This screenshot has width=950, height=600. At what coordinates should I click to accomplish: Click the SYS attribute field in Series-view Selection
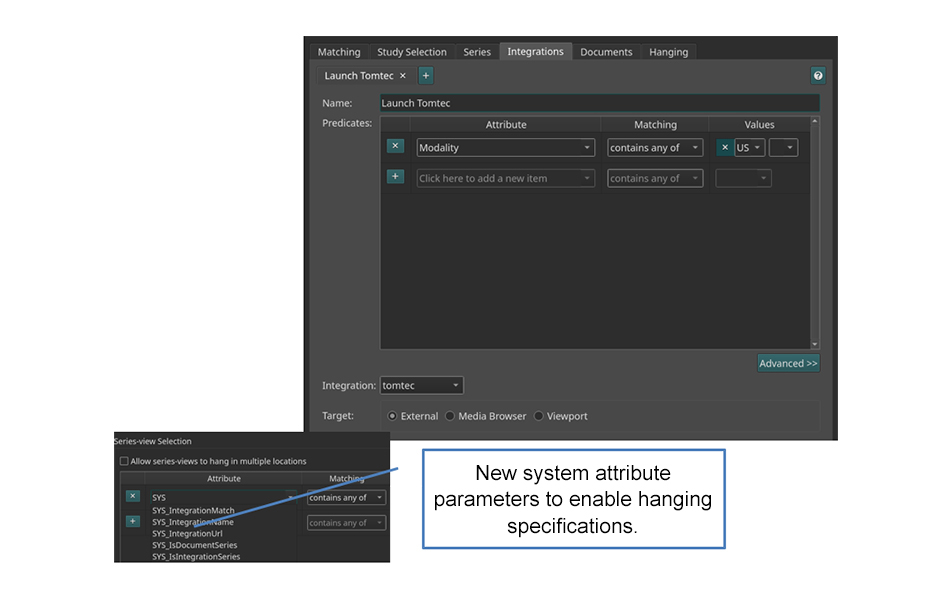tap(223, 497)
